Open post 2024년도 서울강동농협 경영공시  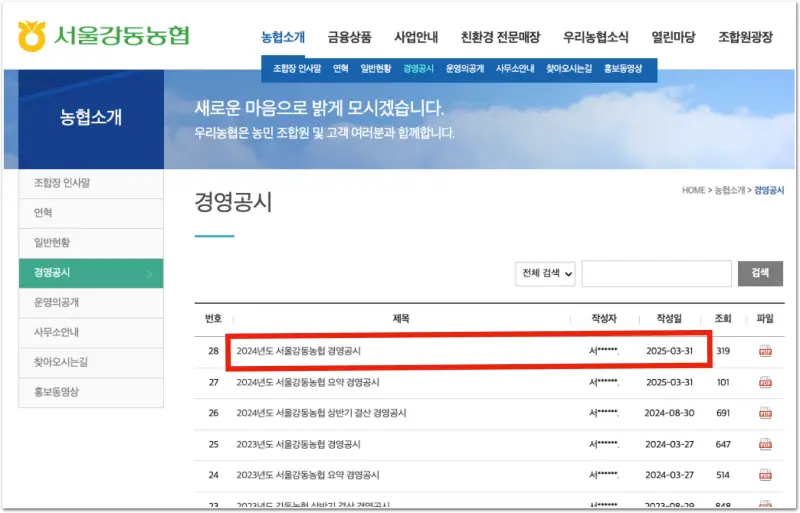click(298, 351)
